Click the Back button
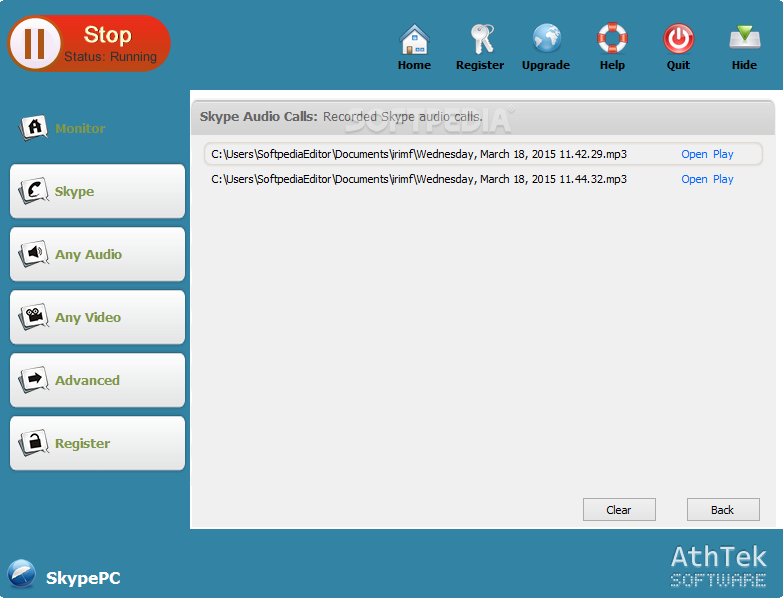 pyautogui.click(x=723, y=510)
